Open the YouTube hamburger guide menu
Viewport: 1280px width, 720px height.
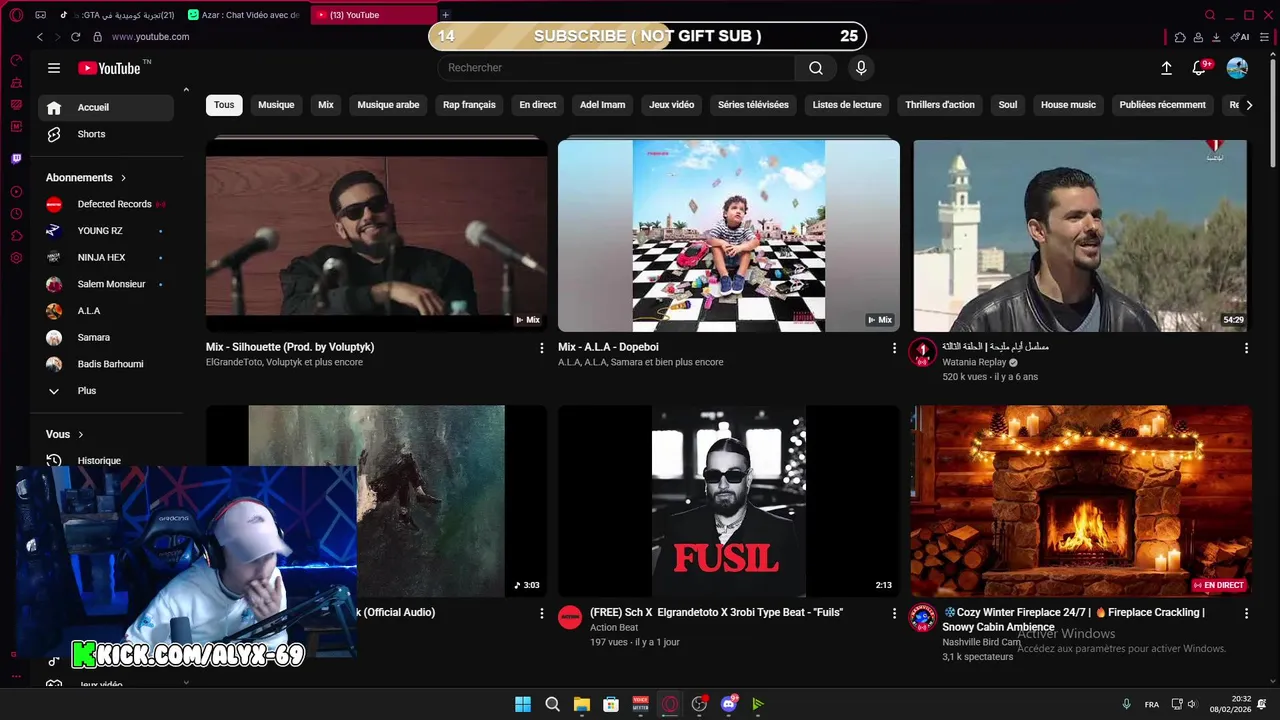pyautogui.click(x=54, y=68)
